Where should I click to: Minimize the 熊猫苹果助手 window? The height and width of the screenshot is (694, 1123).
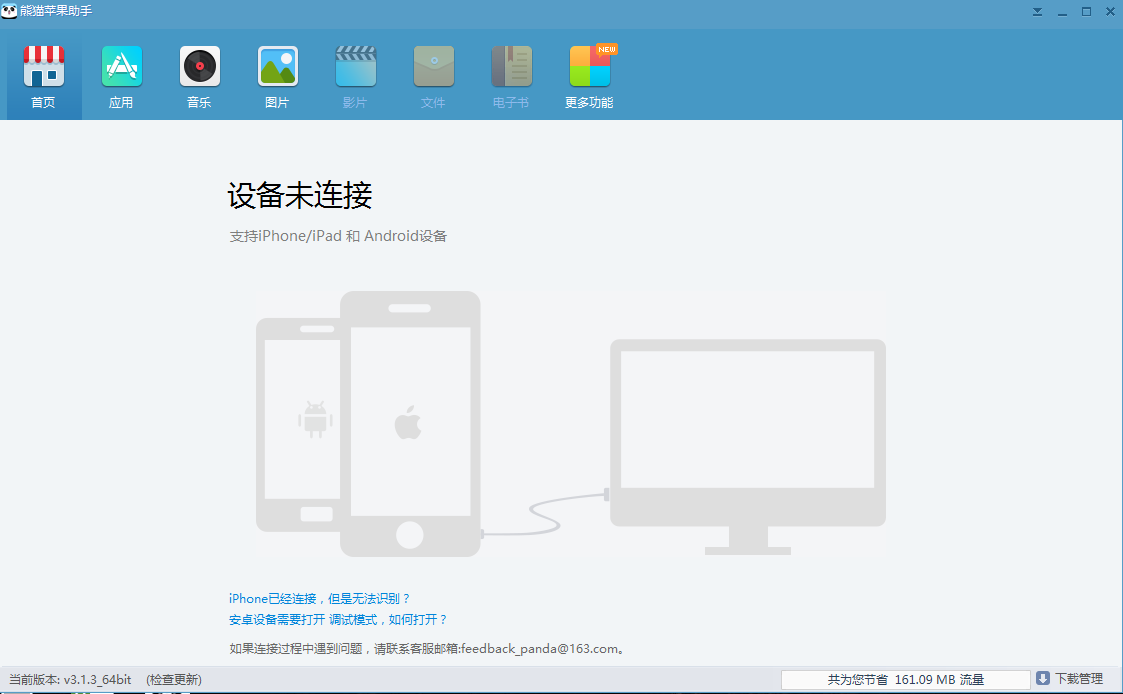pos(1062,12)
